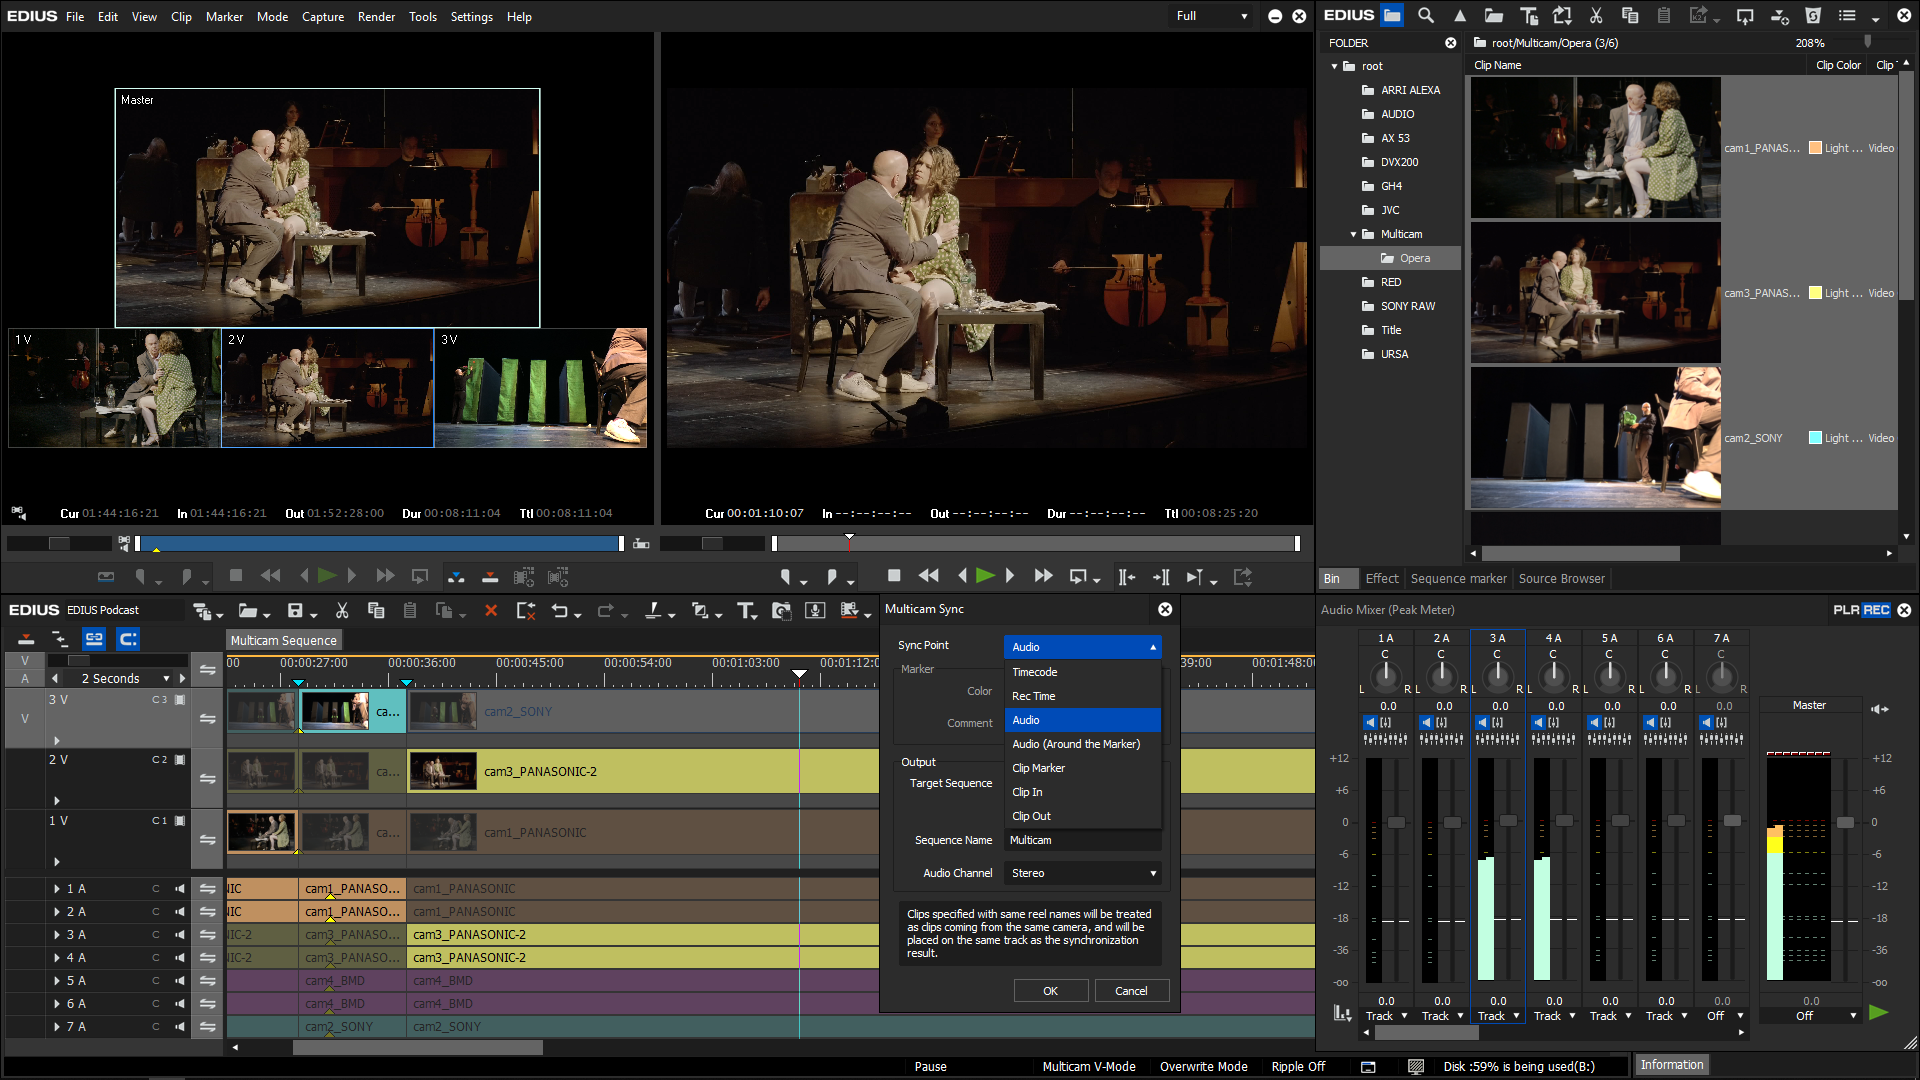Open the timeline scale 2 Seconds dropdown
This screenshot has width=1920, height=1080.
click(166, 678)
